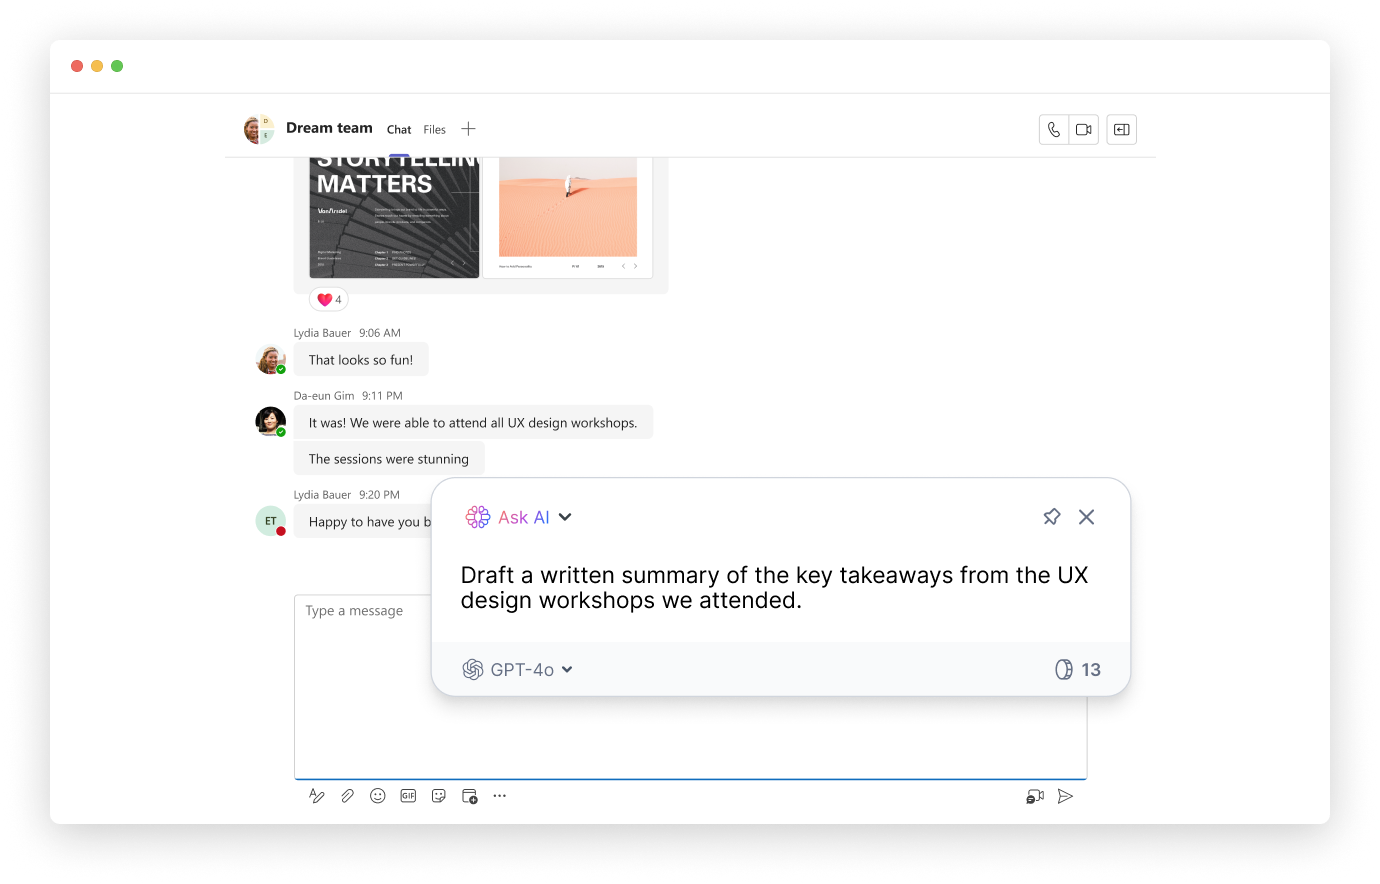Select the Chat tab
Viewport: 1380px width, 884px height.
coord(399,130)
